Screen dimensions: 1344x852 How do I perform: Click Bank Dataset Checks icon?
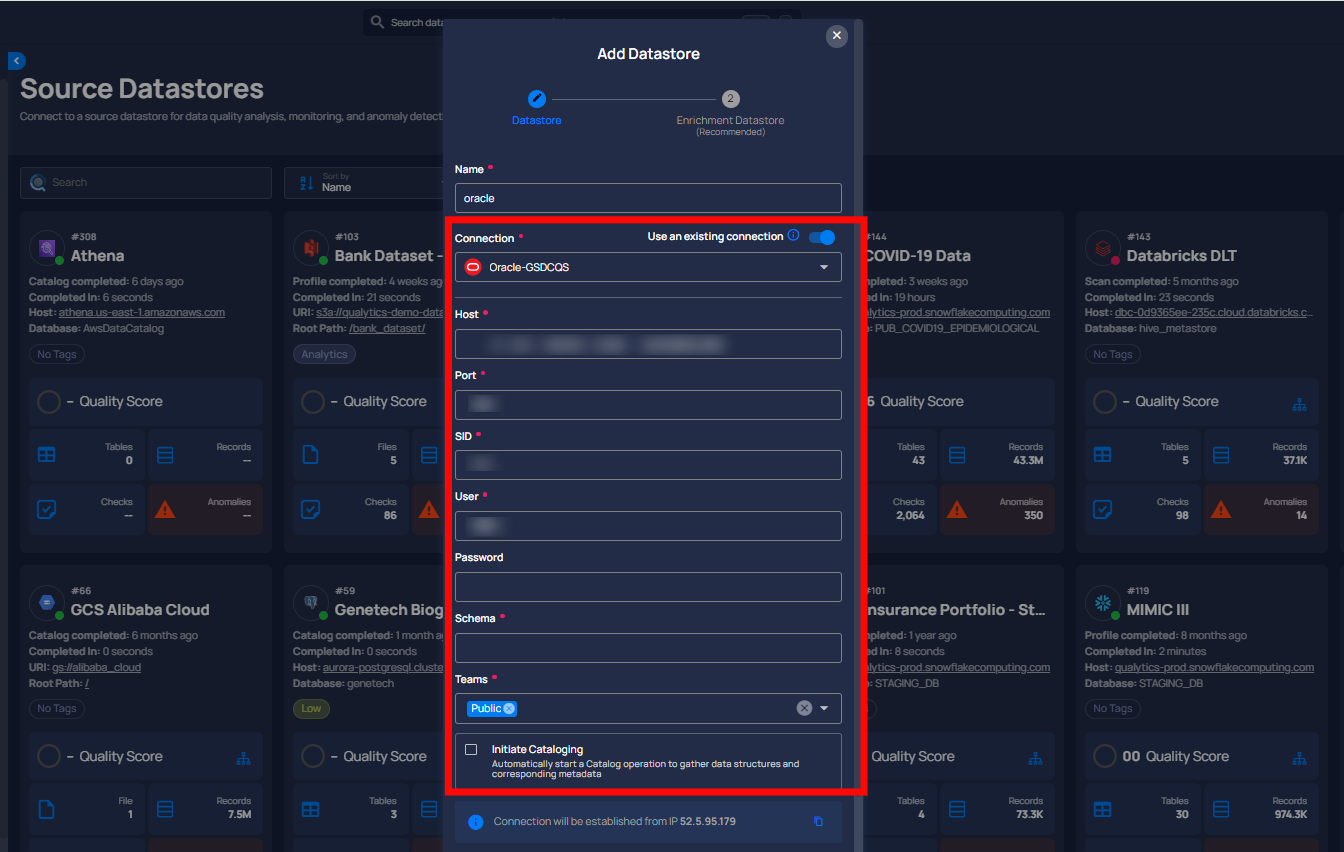pyautogui.click(x=310, y=509)
